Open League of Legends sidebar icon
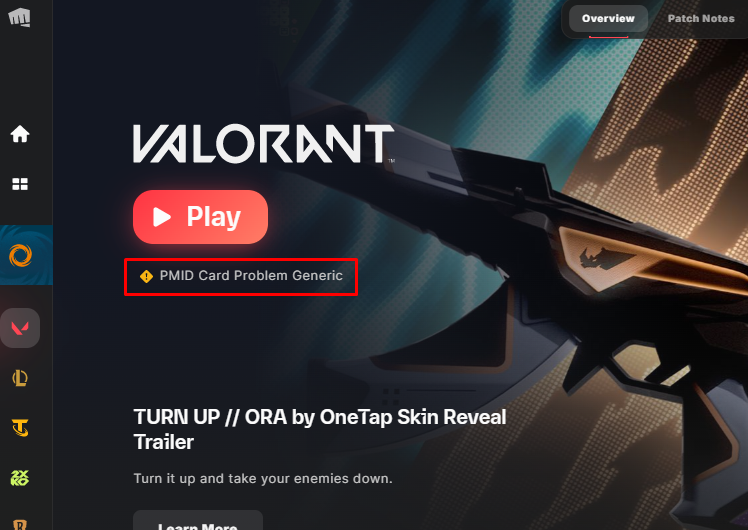The image size is (748, 530). 20,378
